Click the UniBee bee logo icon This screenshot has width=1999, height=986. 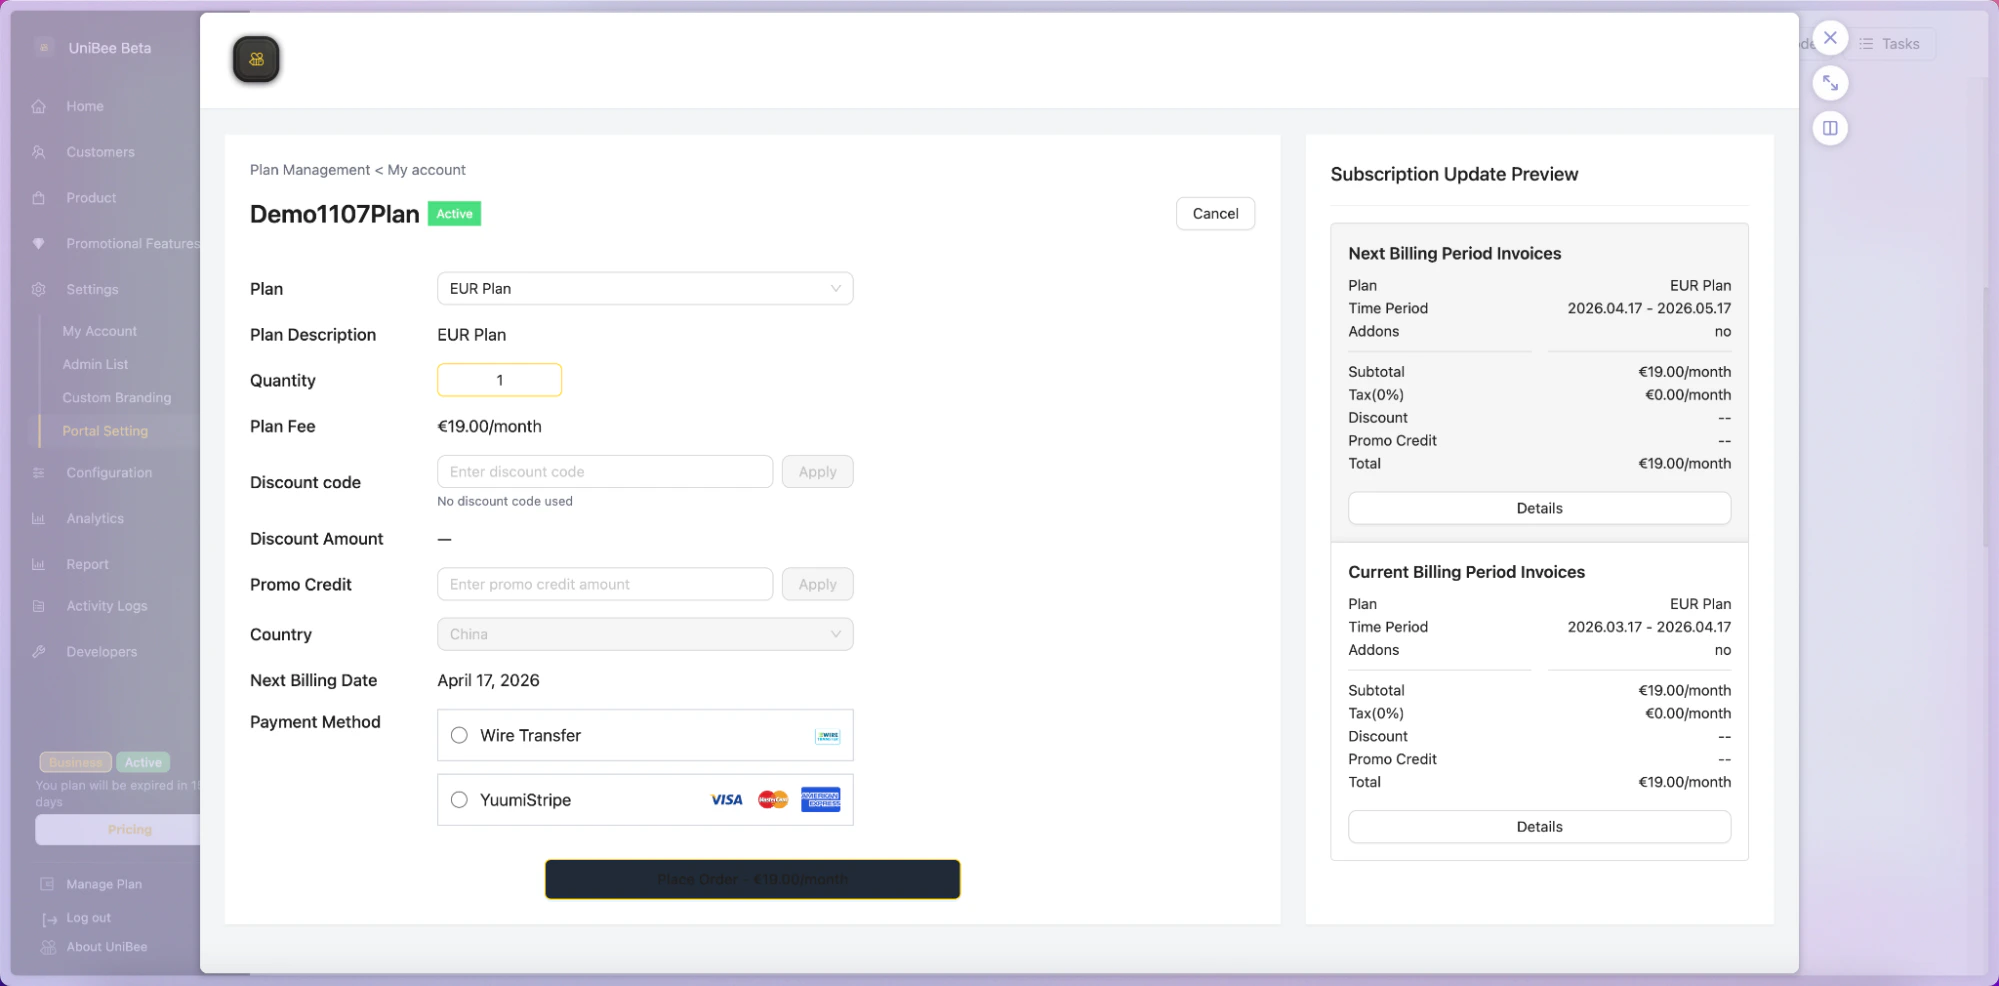[256, 60]
